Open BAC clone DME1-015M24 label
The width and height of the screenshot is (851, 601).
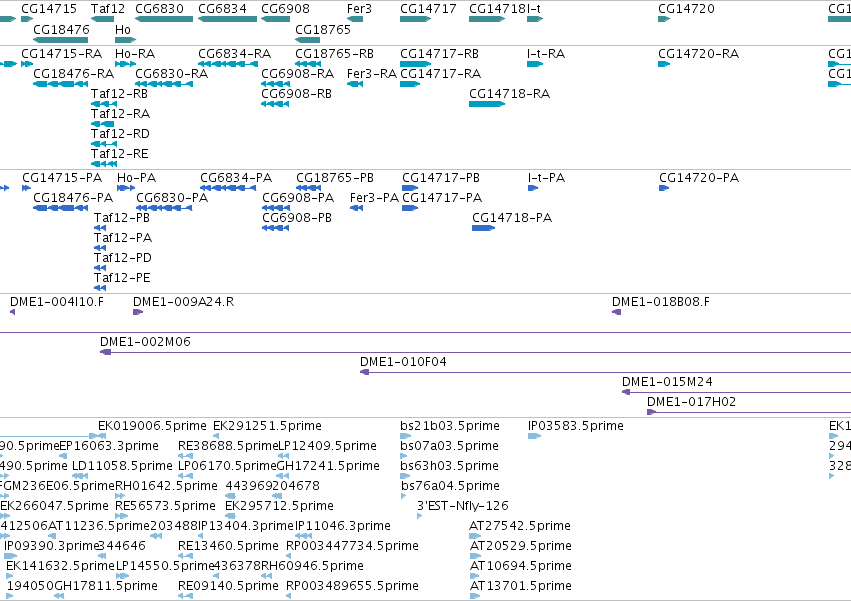point(667,382)
